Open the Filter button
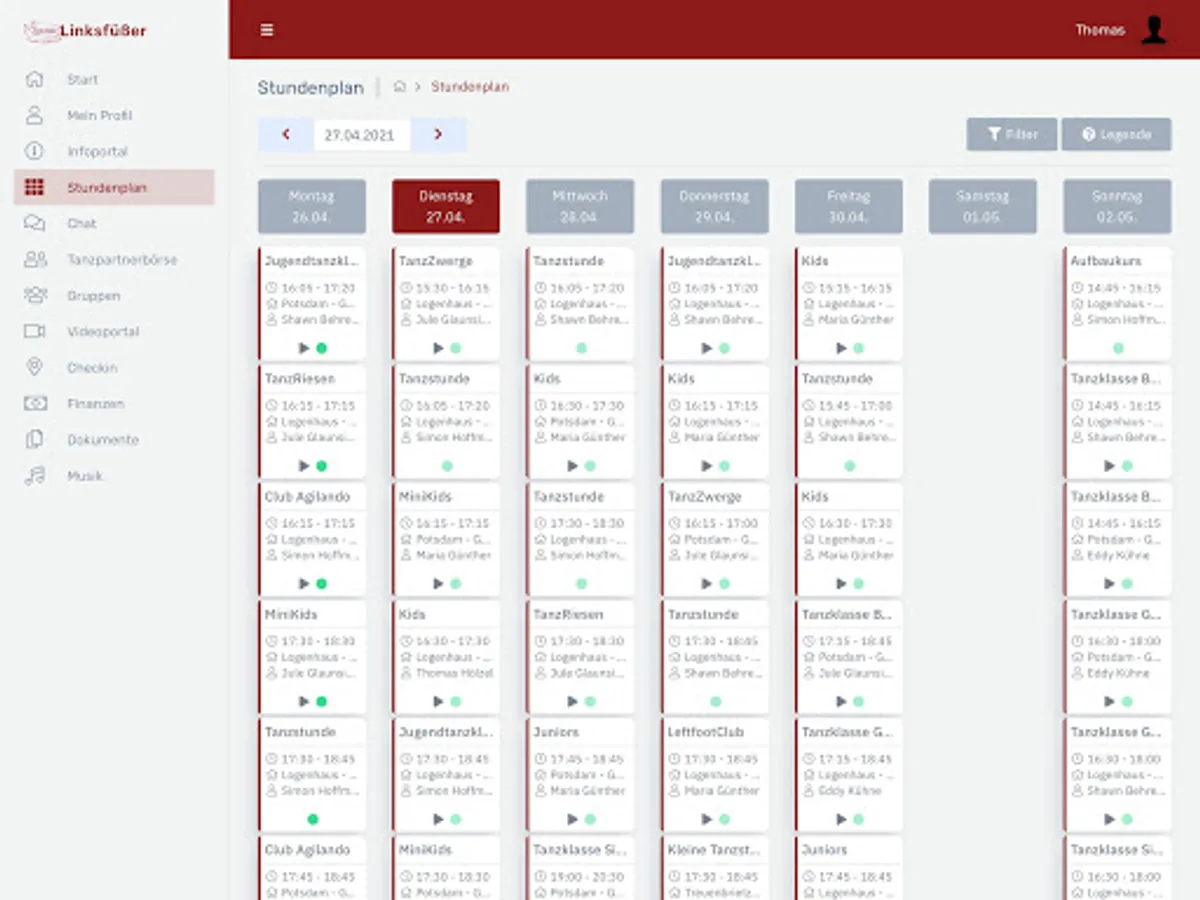Image resolution: width=1200 pixels, height=900 pixels. pyautogui.click(x=1012, y=135)
